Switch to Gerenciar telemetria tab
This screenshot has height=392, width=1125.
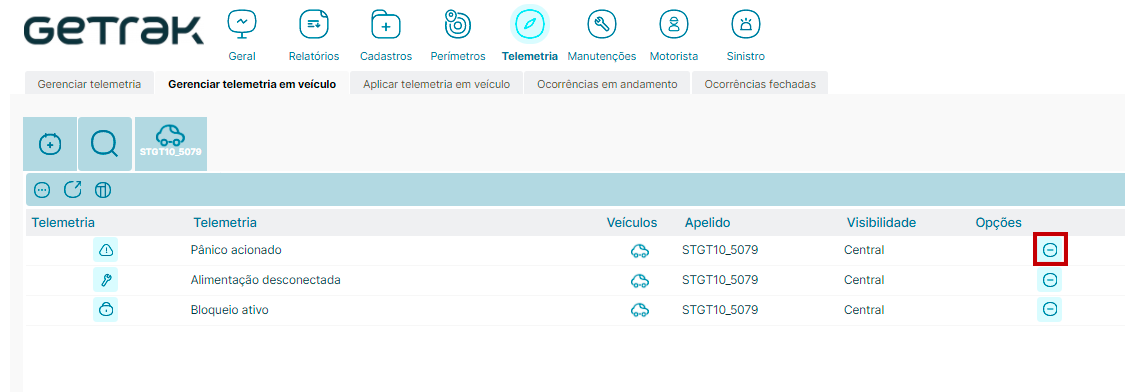pos(89,83)
